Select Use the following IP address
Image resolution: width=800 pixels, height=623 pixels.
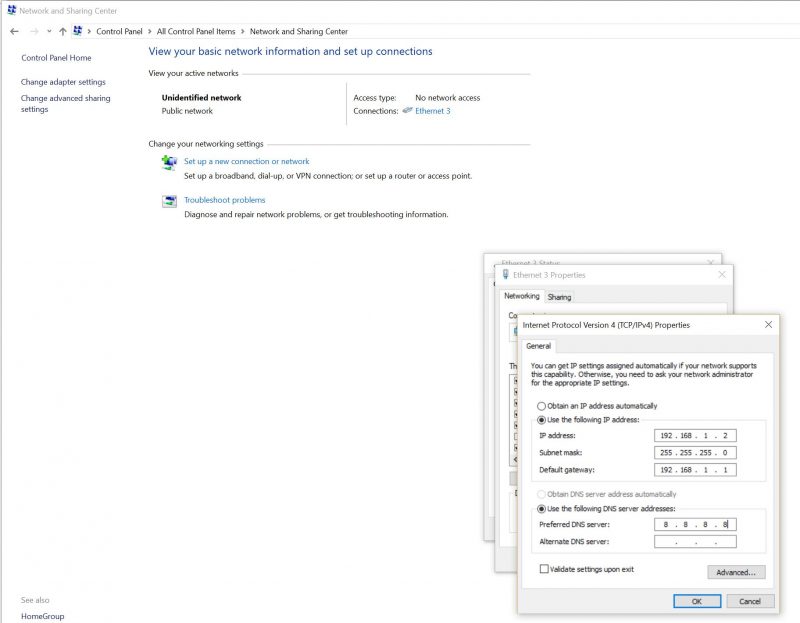coord(542,420)
